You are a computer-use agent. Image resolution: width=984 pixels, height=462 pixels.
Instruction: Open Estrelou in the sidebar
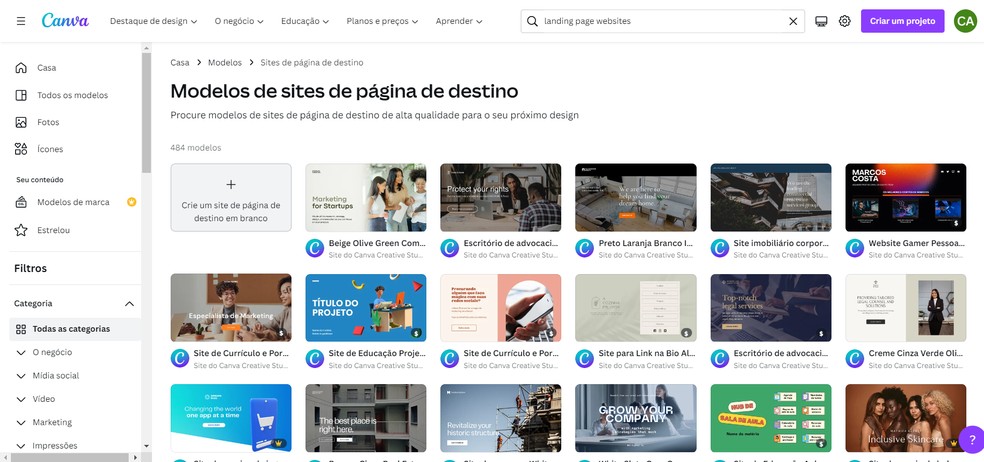[53, 230]
